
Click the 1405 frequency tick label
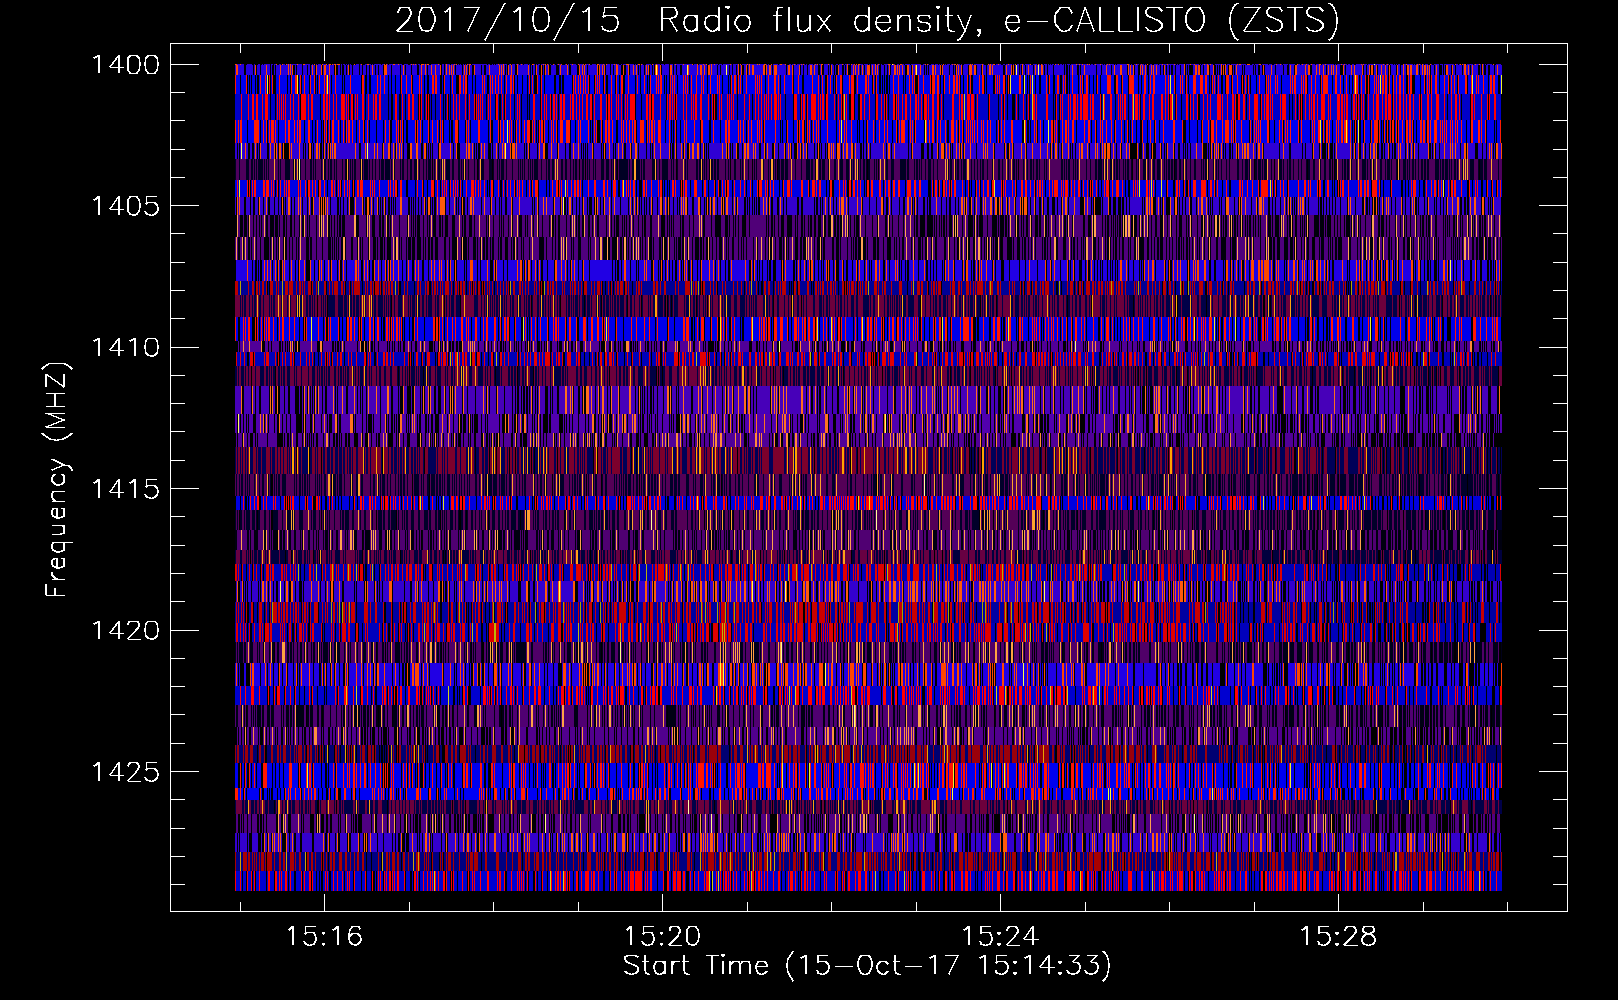125,206
